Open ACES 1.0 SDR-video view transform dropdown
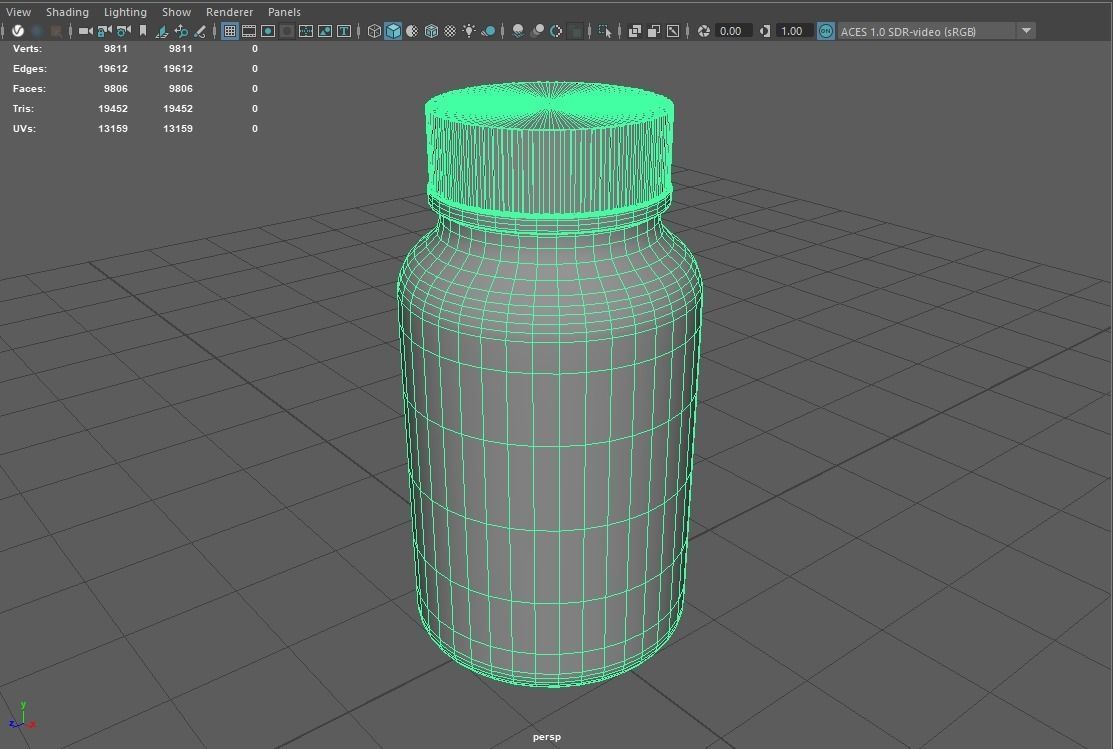The height and width of the screenshot is (749, 1113). point(936,31)
